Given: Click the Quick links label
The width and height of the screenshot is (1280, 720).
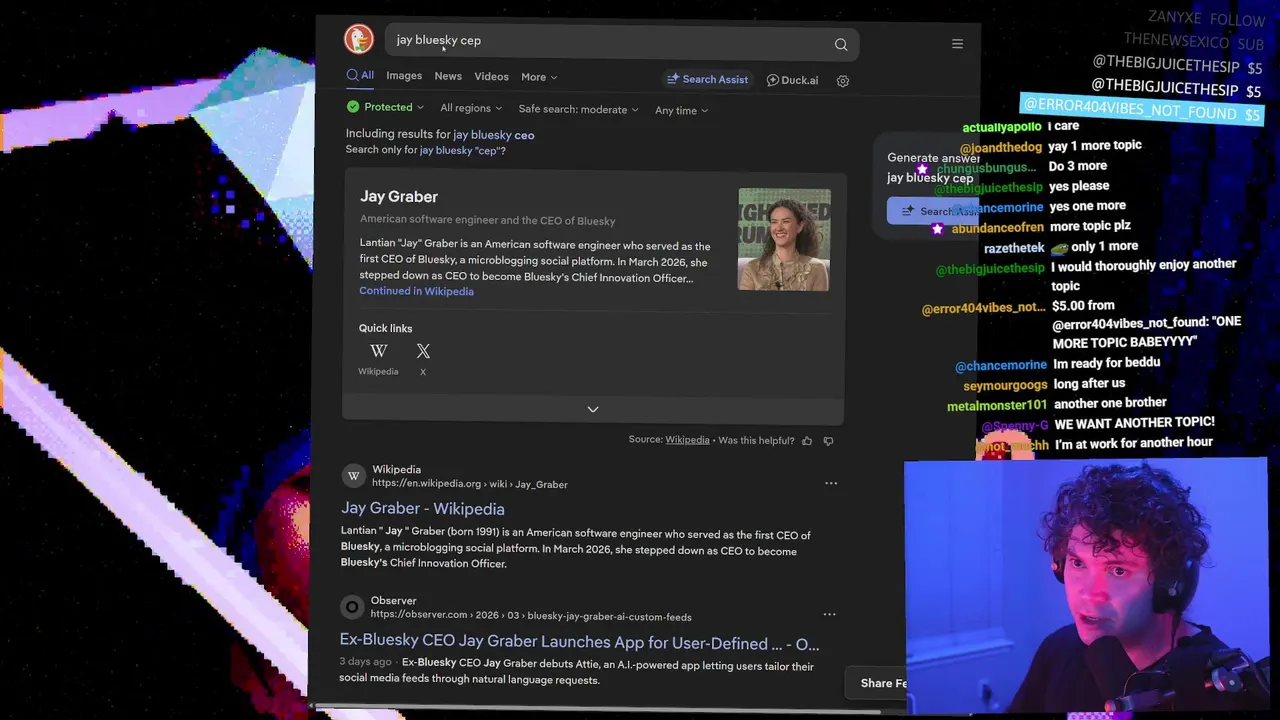Looking at the screenshot, I should [x=385, y=328].
